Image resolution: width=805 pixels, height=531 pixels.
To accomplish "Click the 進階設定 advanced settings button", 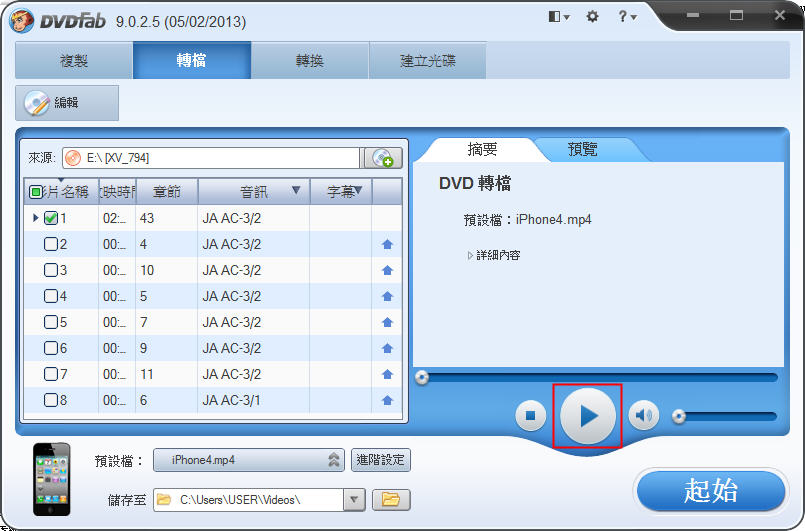I will pyautogui.click(x=381, y=460).
